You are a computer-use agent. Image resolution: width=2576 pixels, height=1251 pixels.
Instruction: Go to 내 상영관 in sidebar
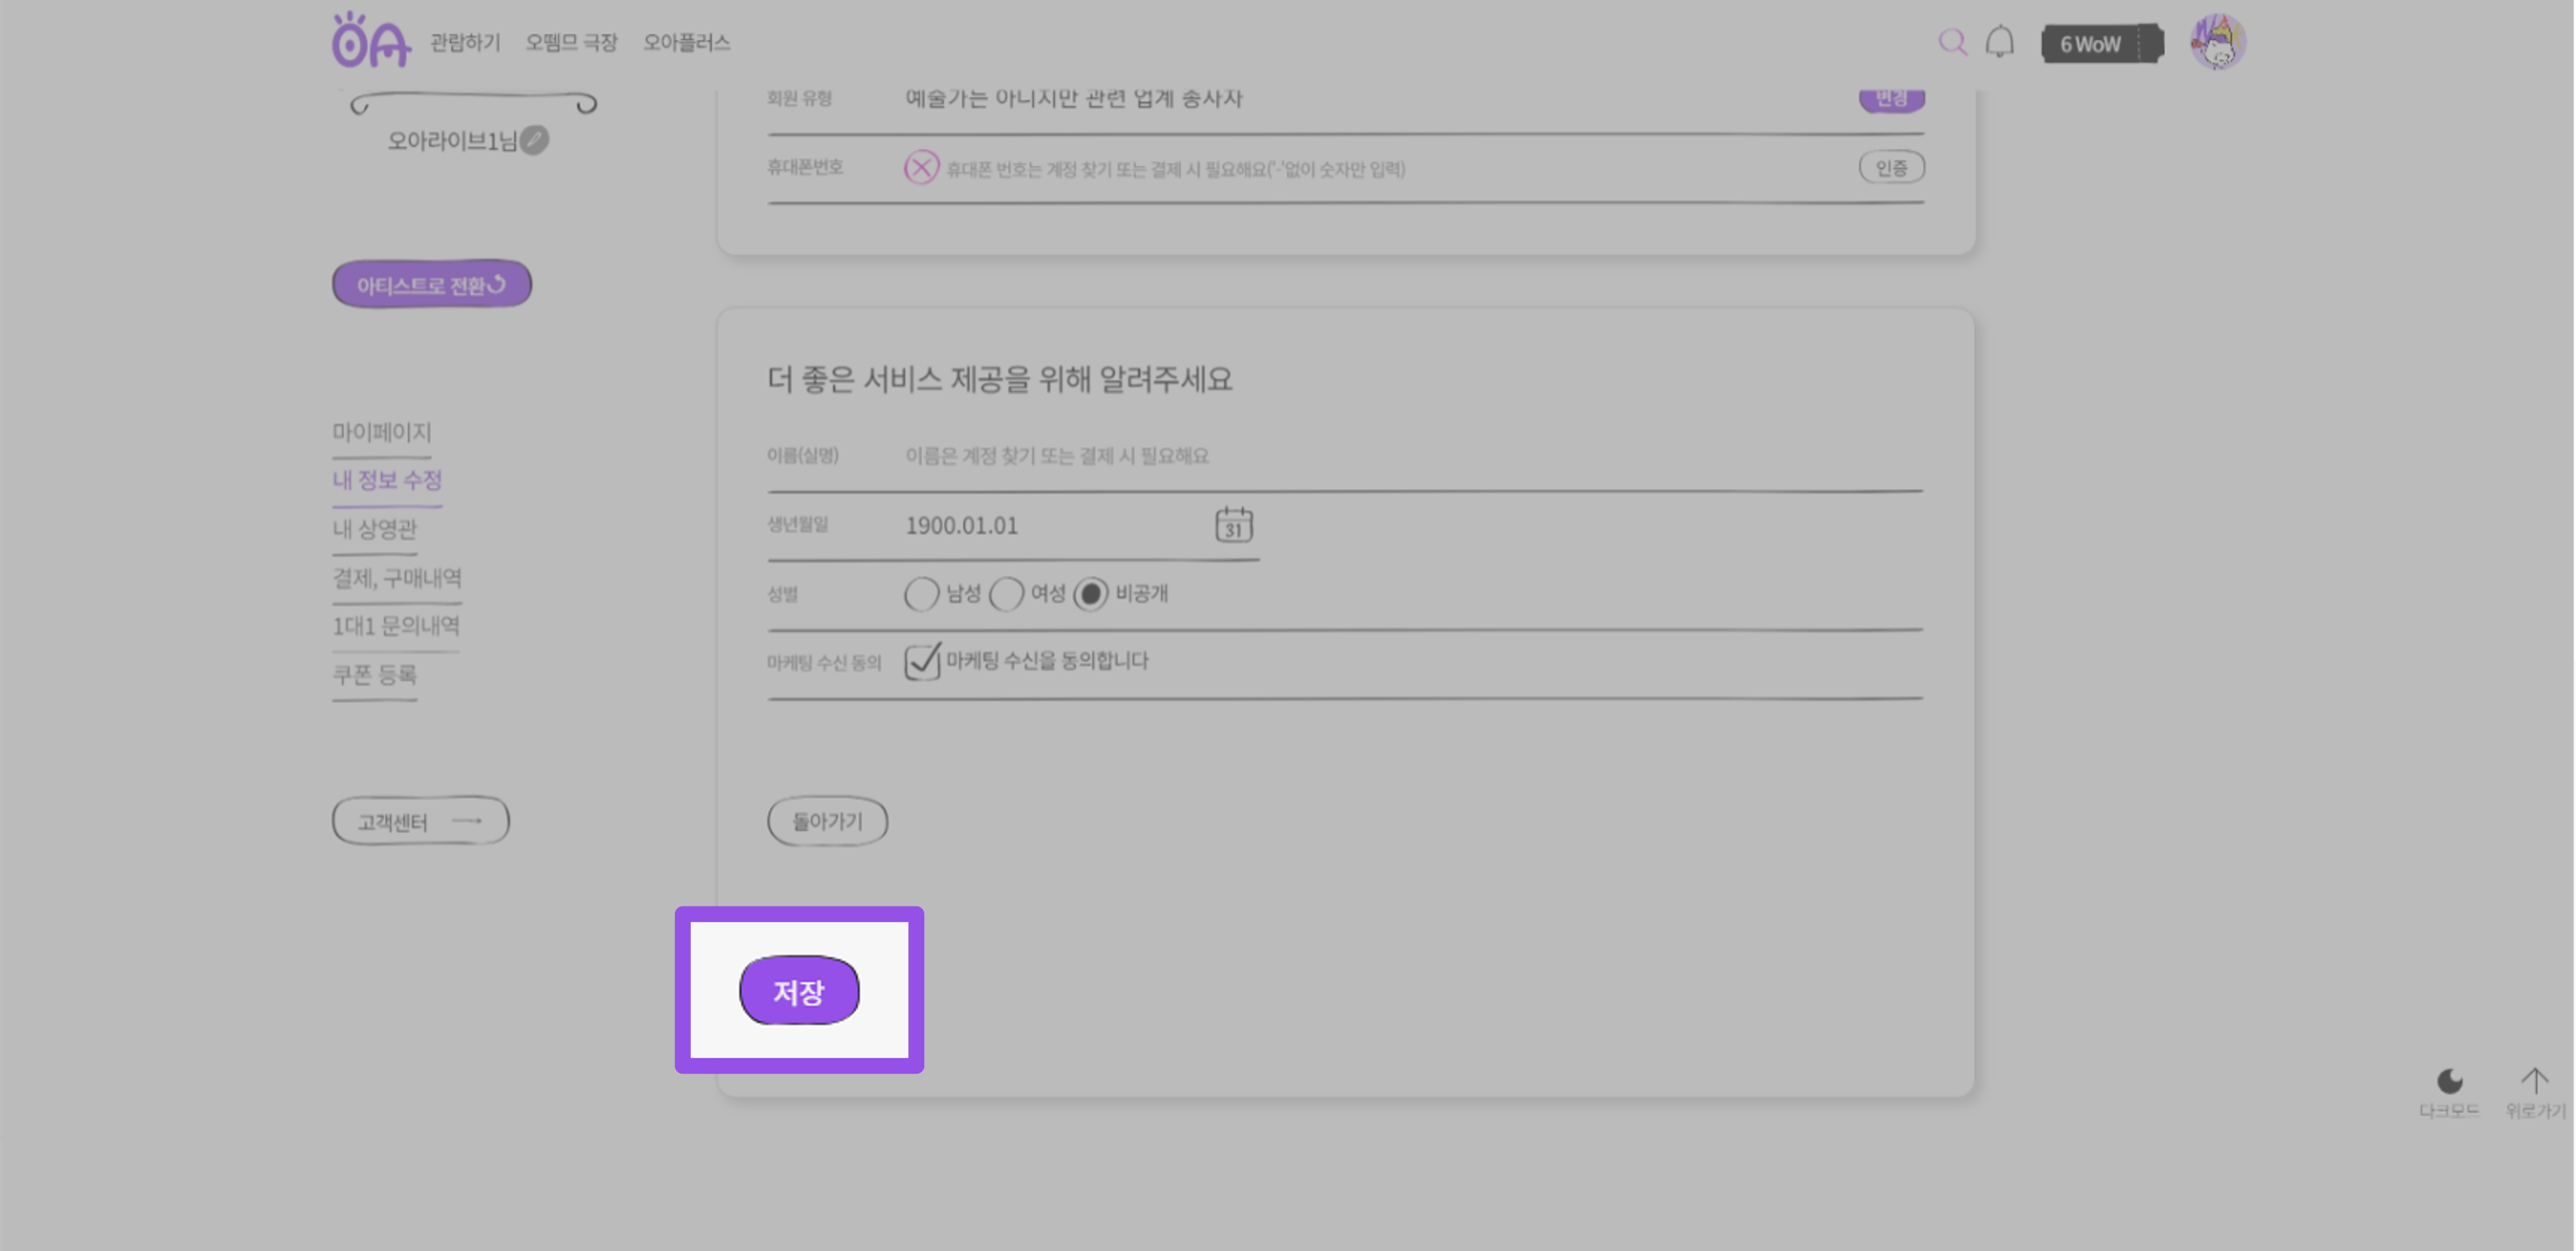[x=375, y=529]
